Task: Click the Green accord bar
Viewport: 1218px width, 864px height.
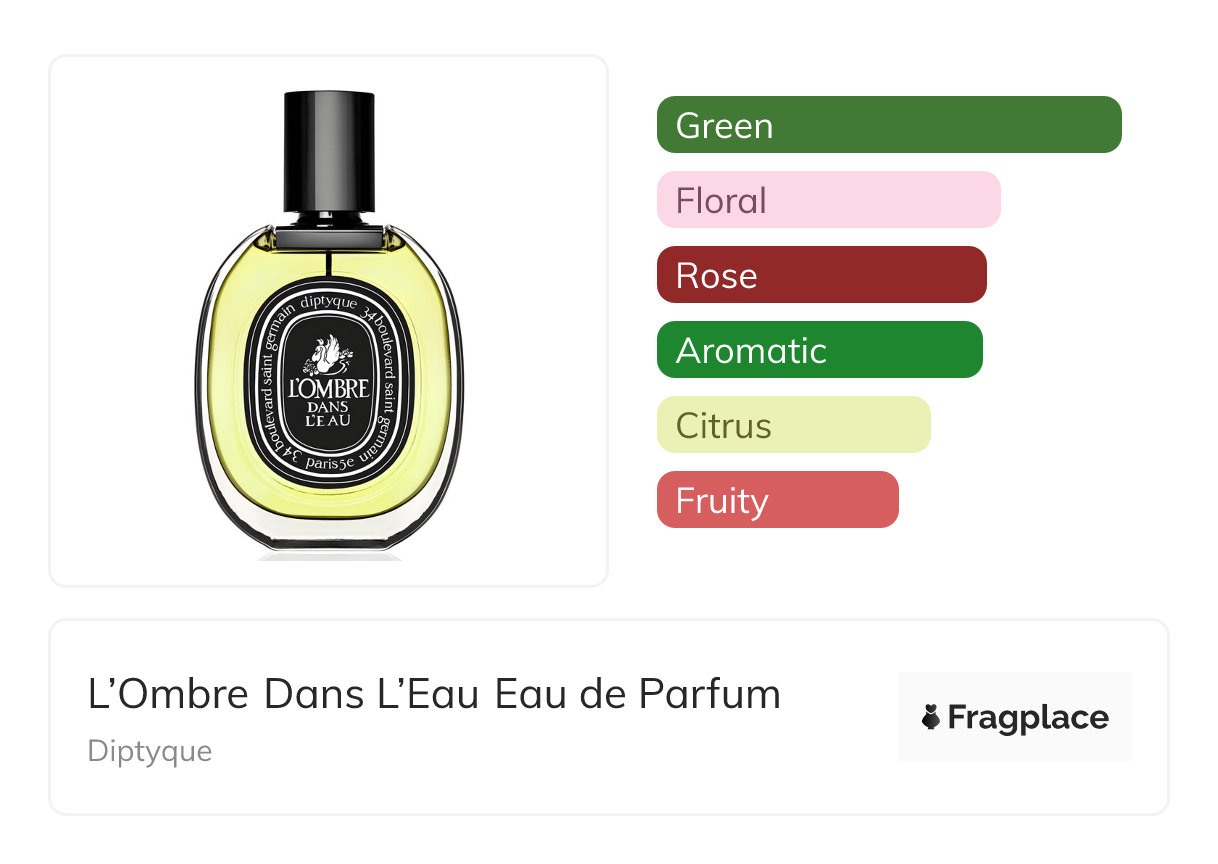Action: pos(889,125)
